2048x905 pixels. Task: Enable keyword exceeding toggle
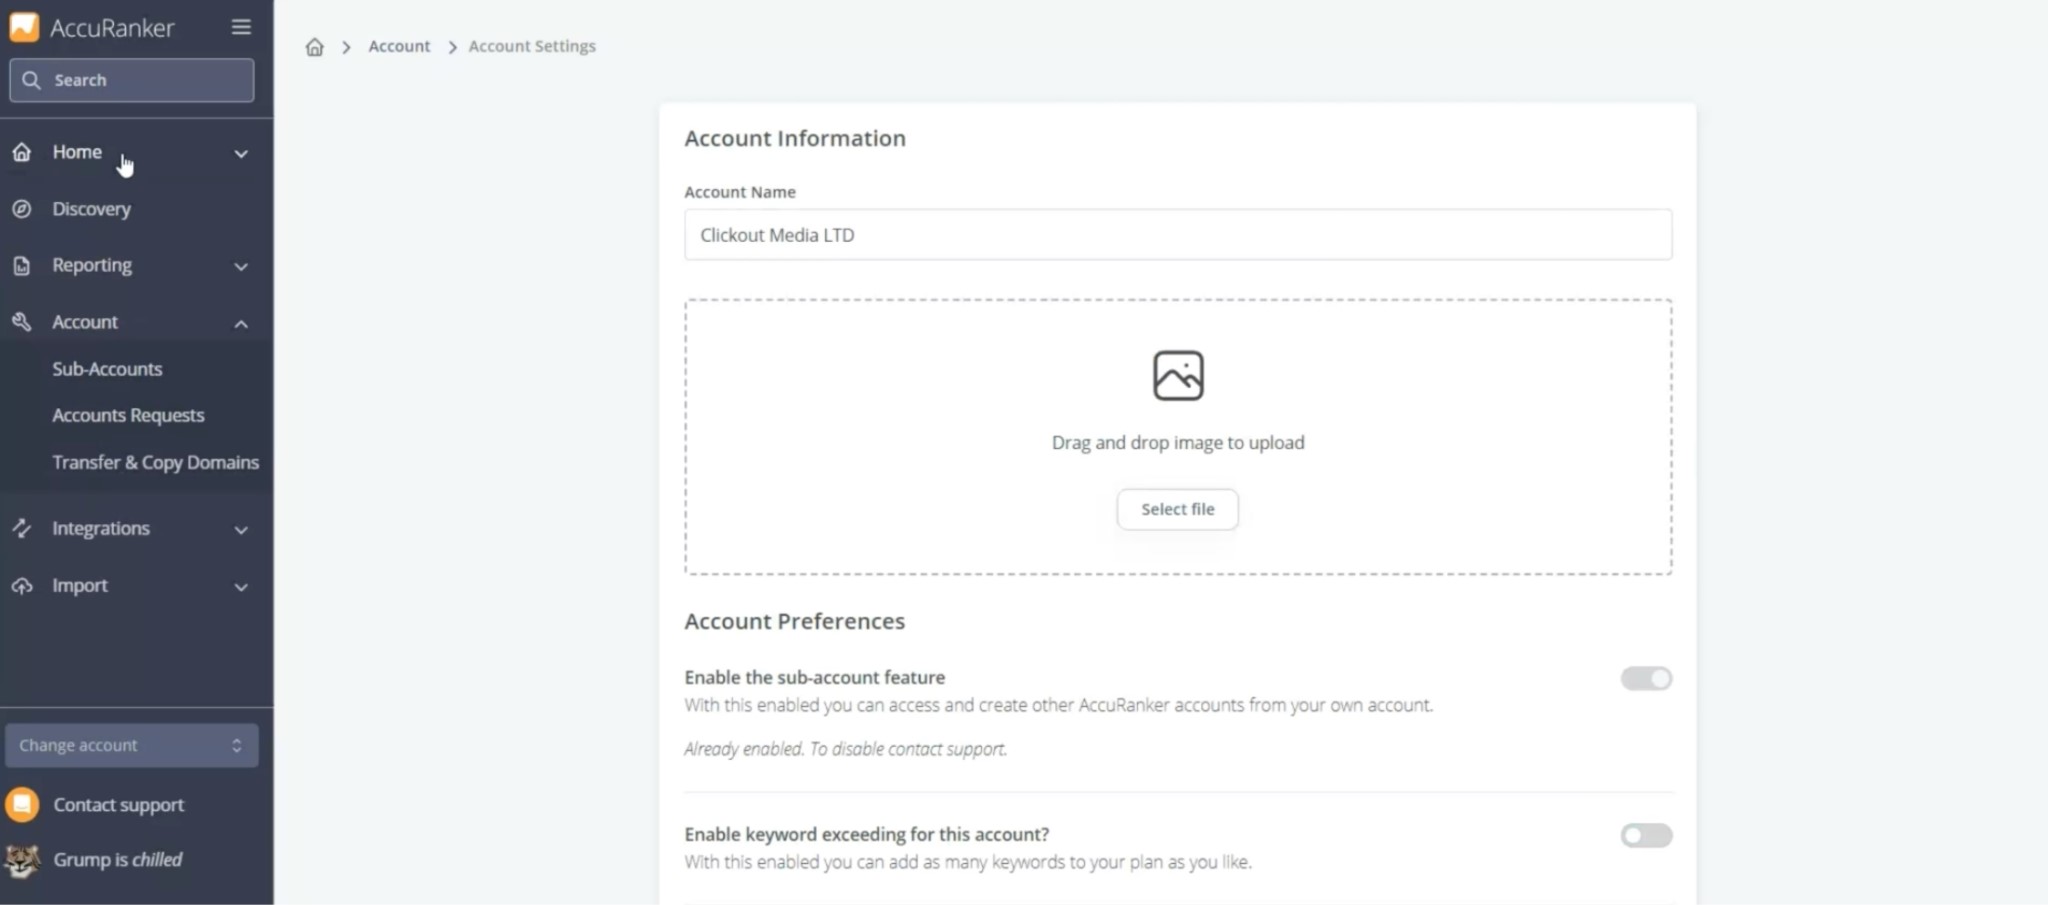1646,835
